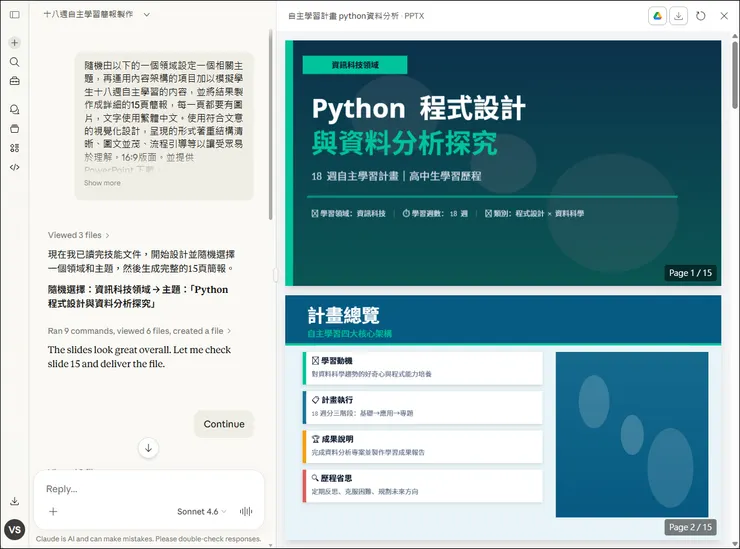Open the chat title dropdown menu
740x549 pixels.
147,15
